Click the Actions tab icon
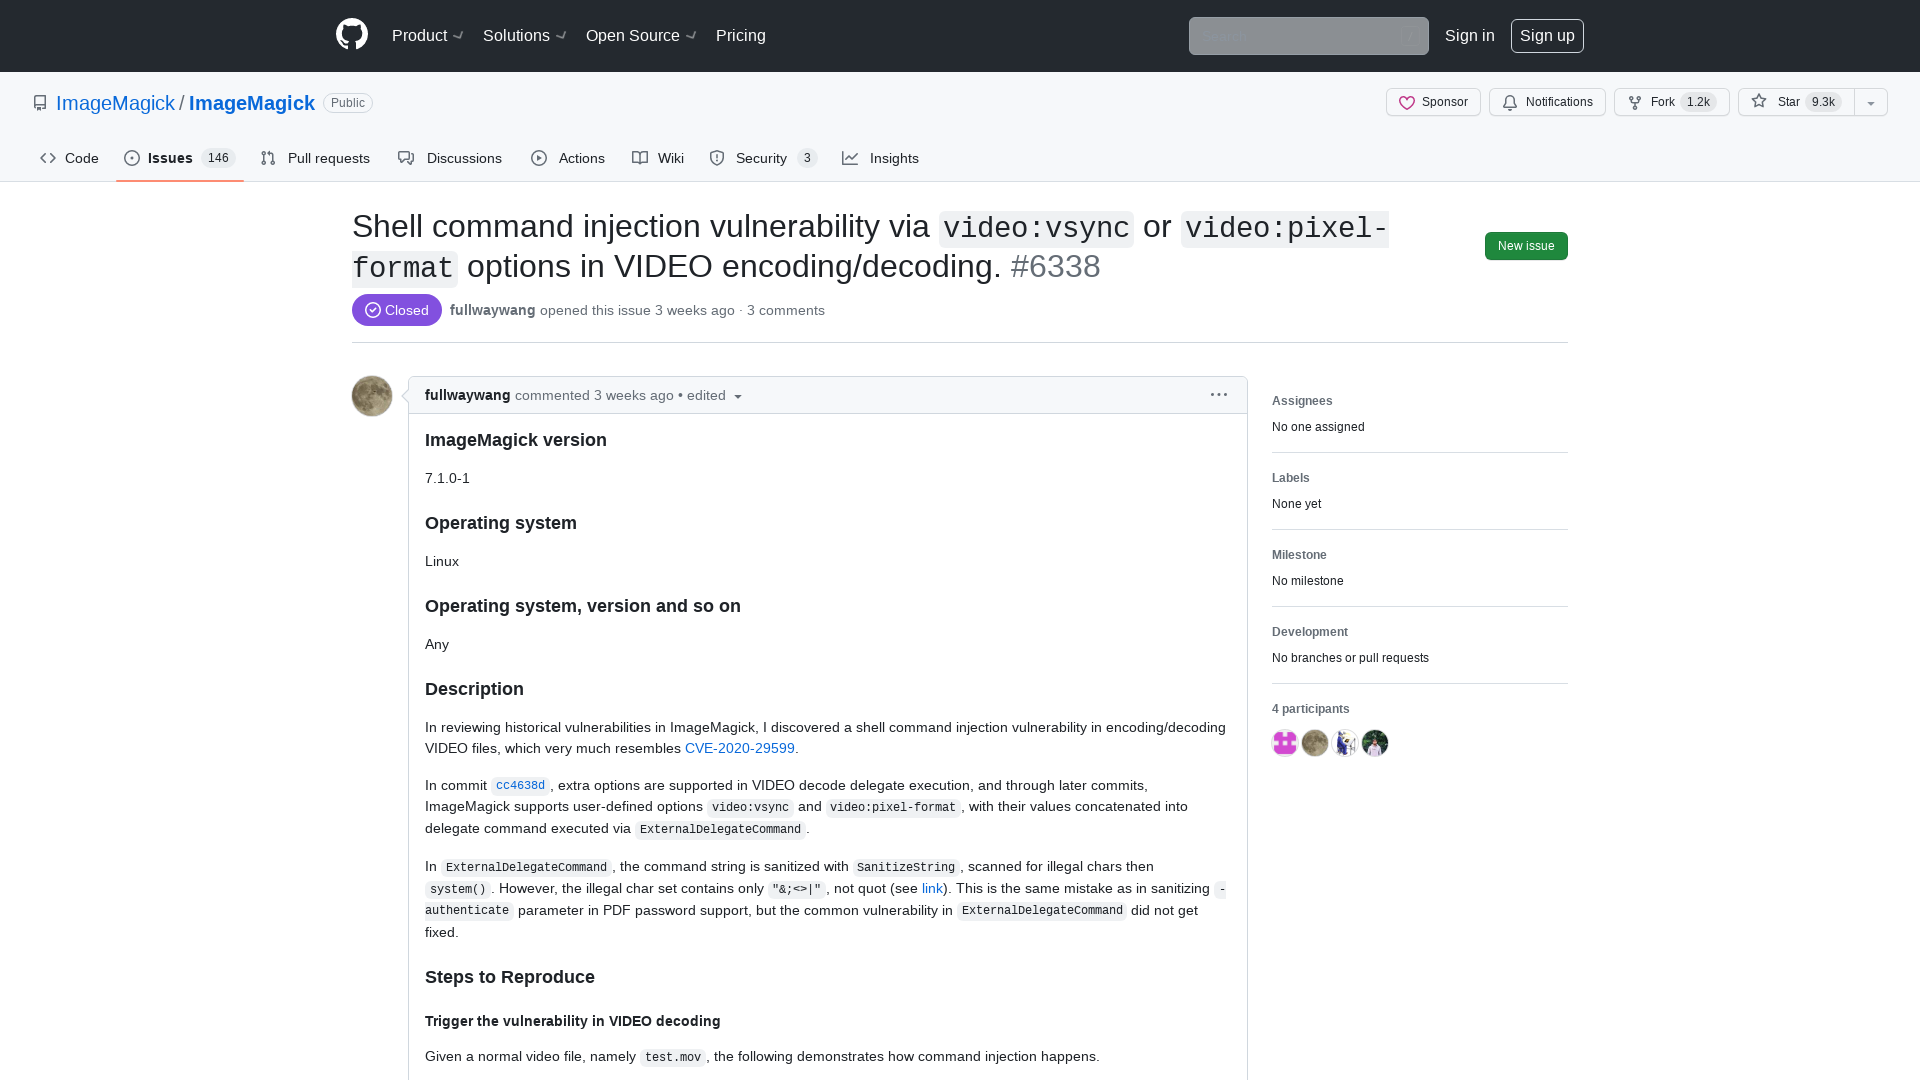The height and width of the screenshot is (1080, 1920). tap(539, 158)
